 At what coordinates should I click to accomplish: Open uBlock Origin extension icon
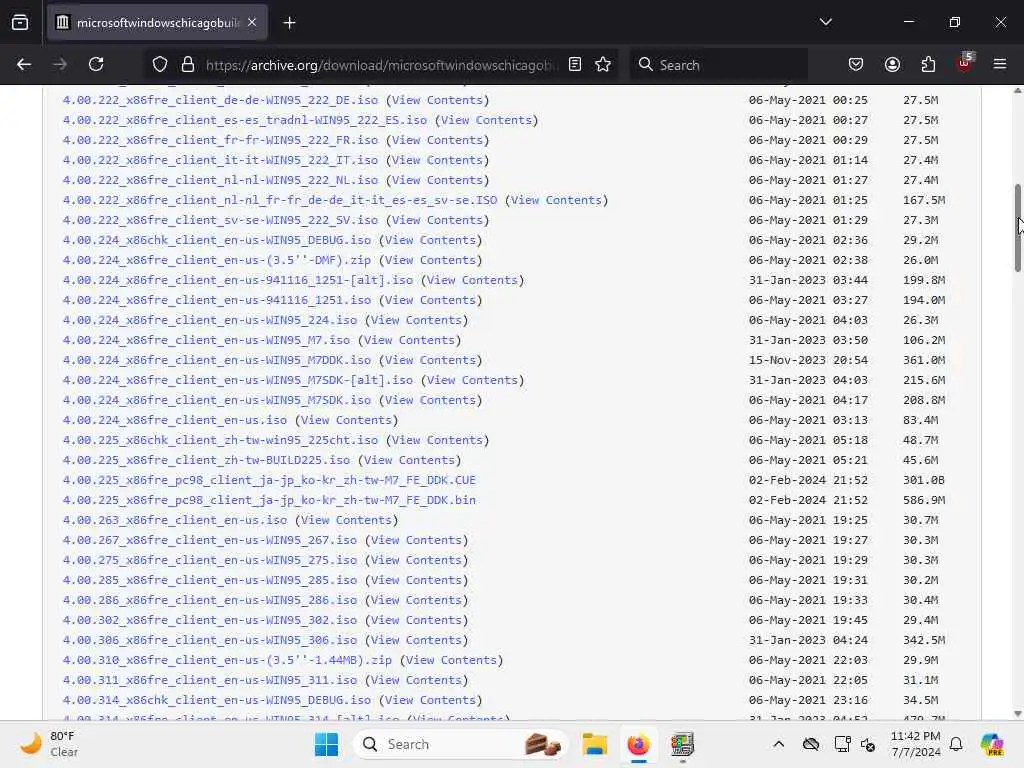964,63
